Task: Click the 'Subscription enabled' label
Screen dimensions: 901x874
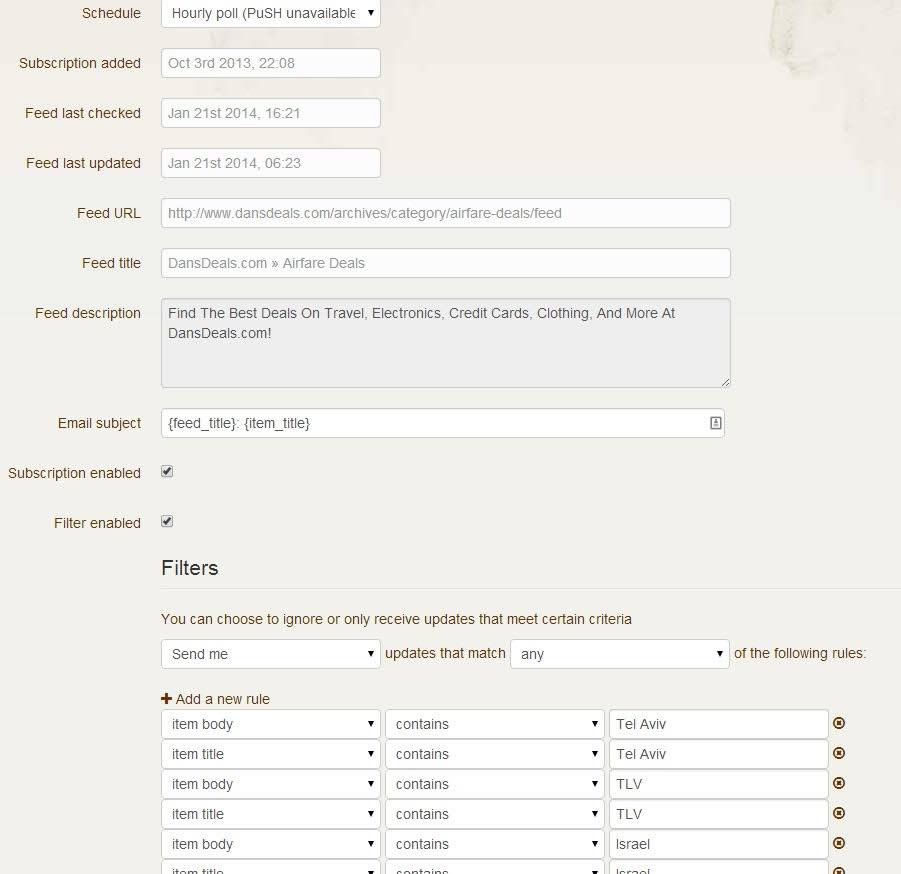Action: pyautogui.click(x=74, y=473)
